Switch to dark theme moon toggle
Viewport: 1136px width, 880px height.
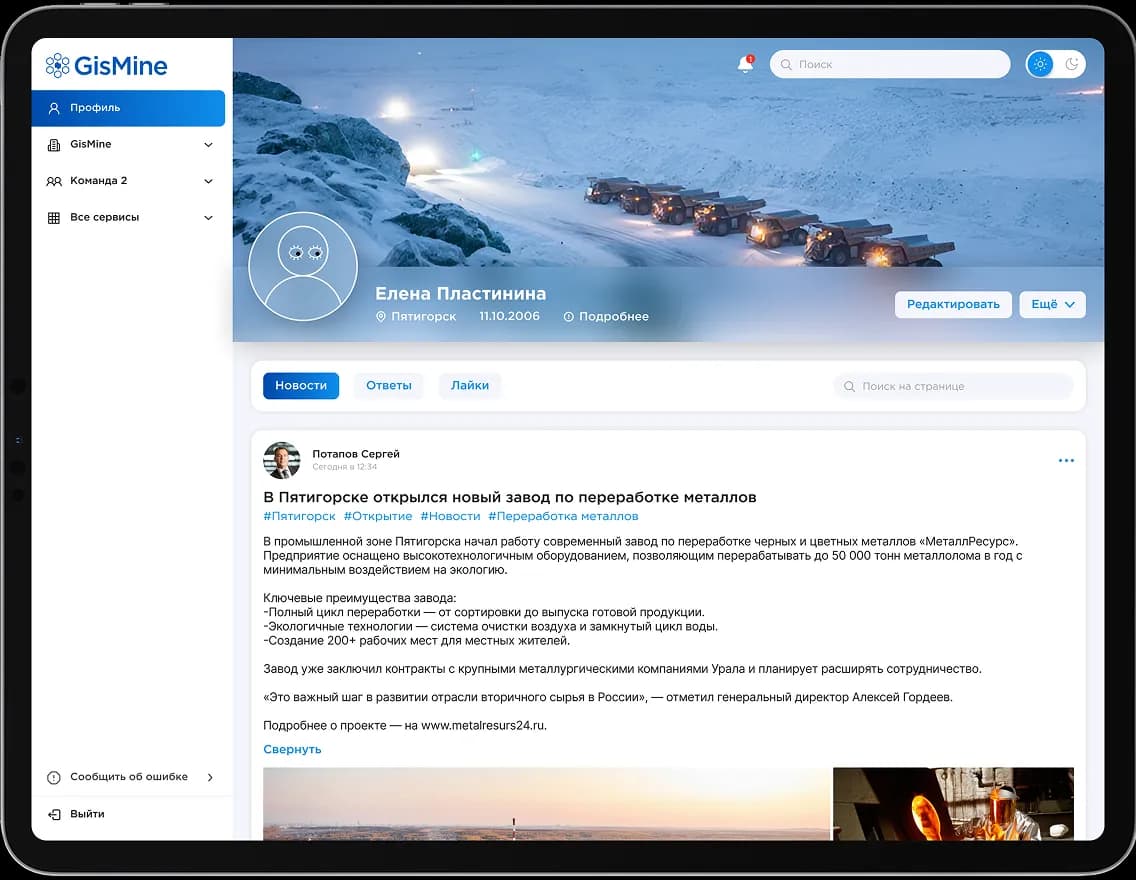(x=1072, y=64)
